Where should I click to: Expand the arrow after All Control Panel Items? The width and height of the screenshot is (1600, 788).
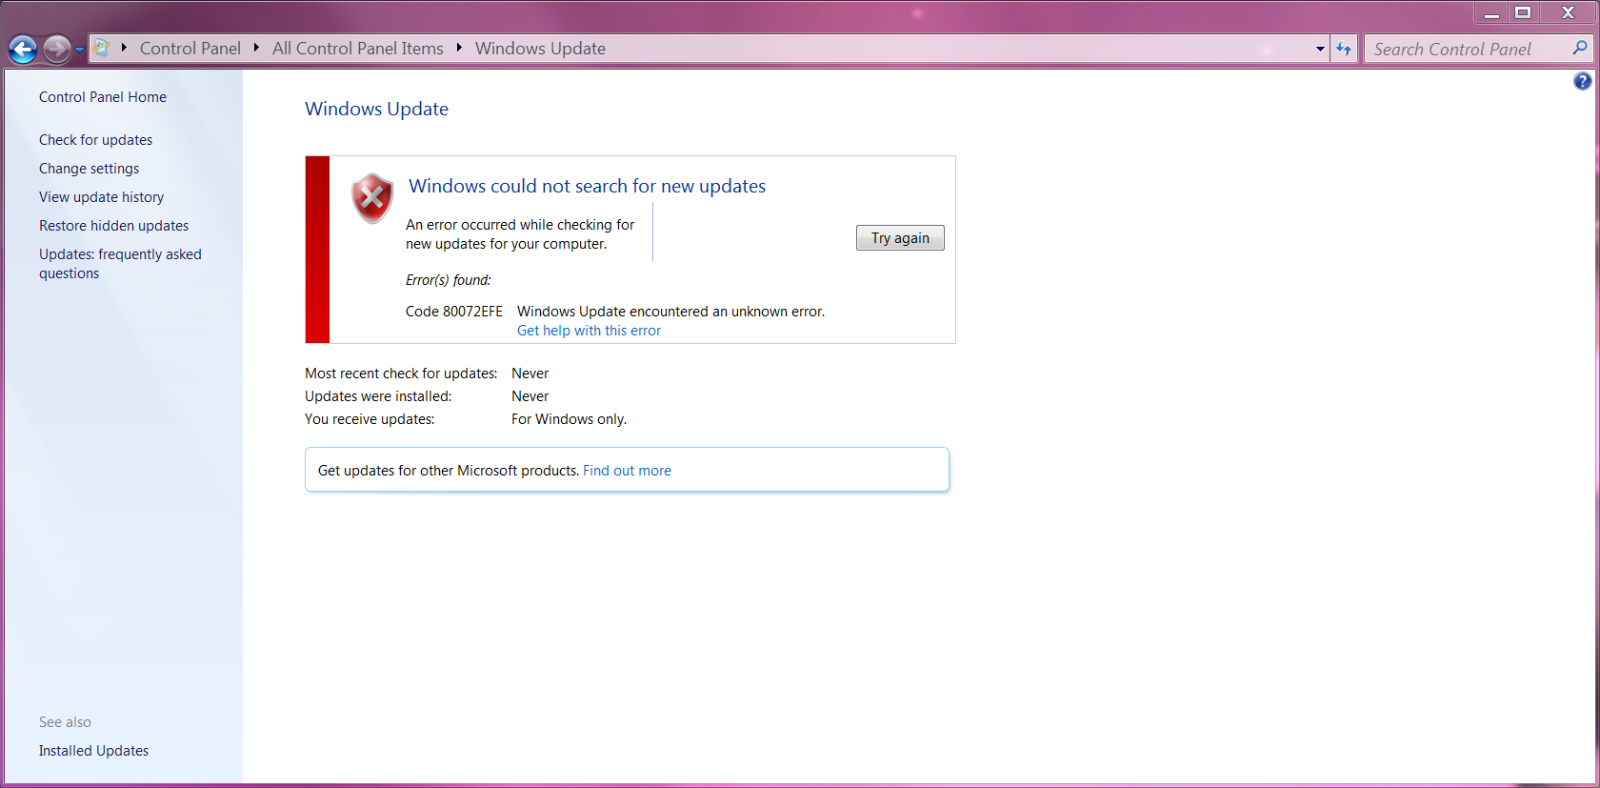[x=459, y=48]
